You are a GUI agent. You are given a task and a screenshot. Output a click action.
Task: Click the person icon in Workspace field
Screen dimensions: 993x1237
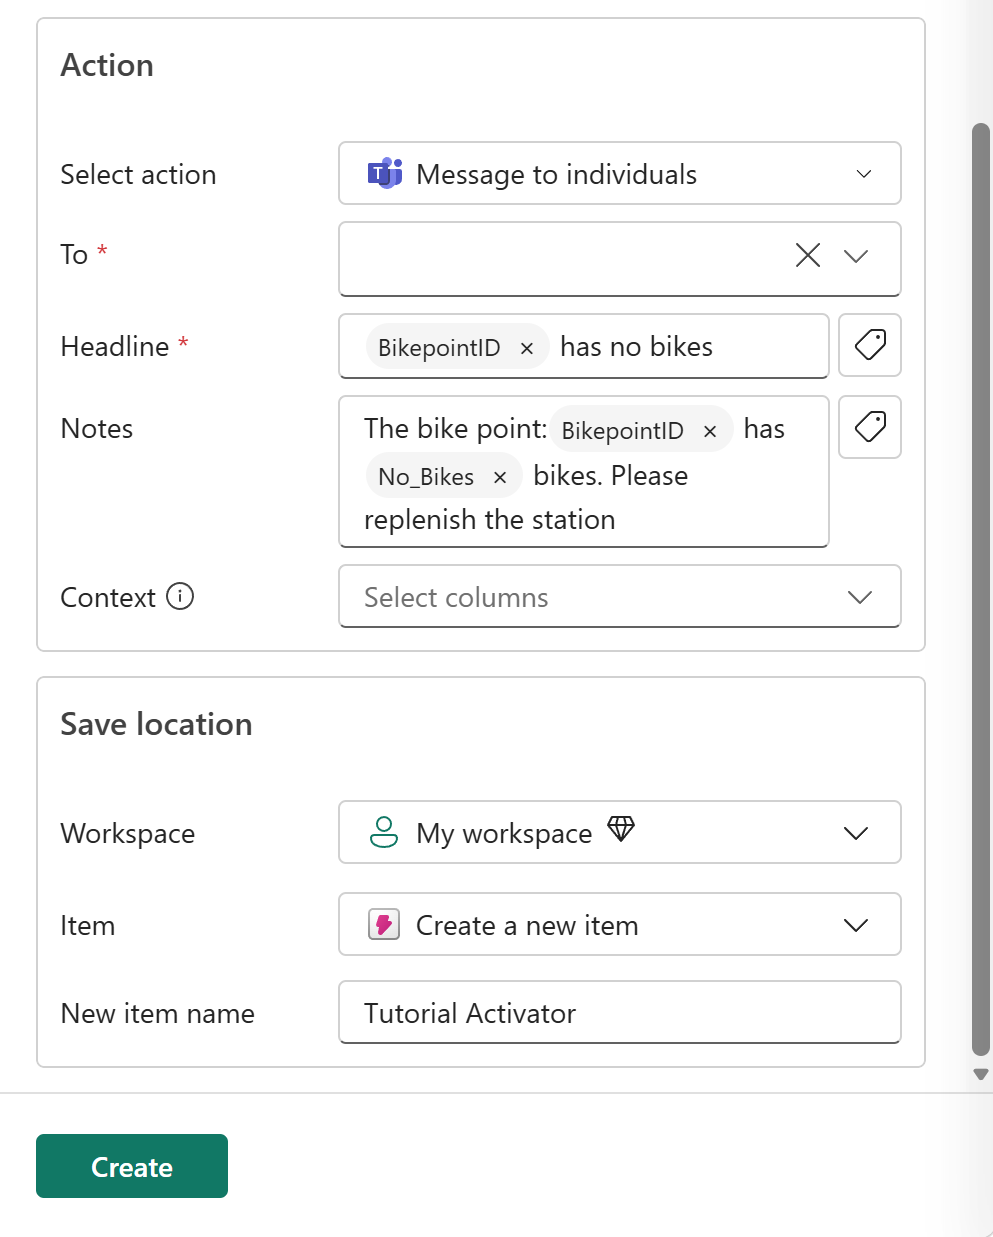tap(384, 832)
